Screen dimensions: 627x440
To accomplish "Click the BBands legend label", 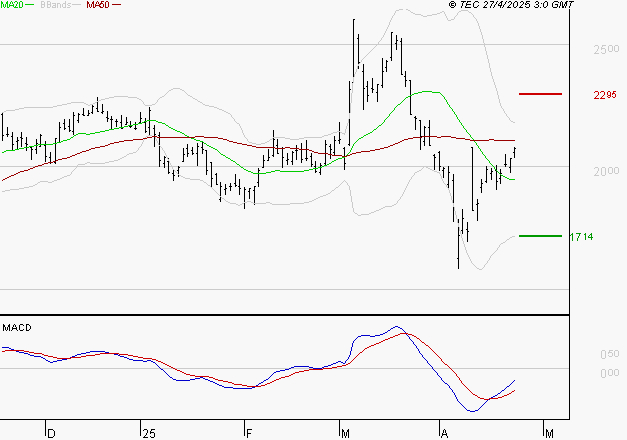I will click(x=56, y=5).
